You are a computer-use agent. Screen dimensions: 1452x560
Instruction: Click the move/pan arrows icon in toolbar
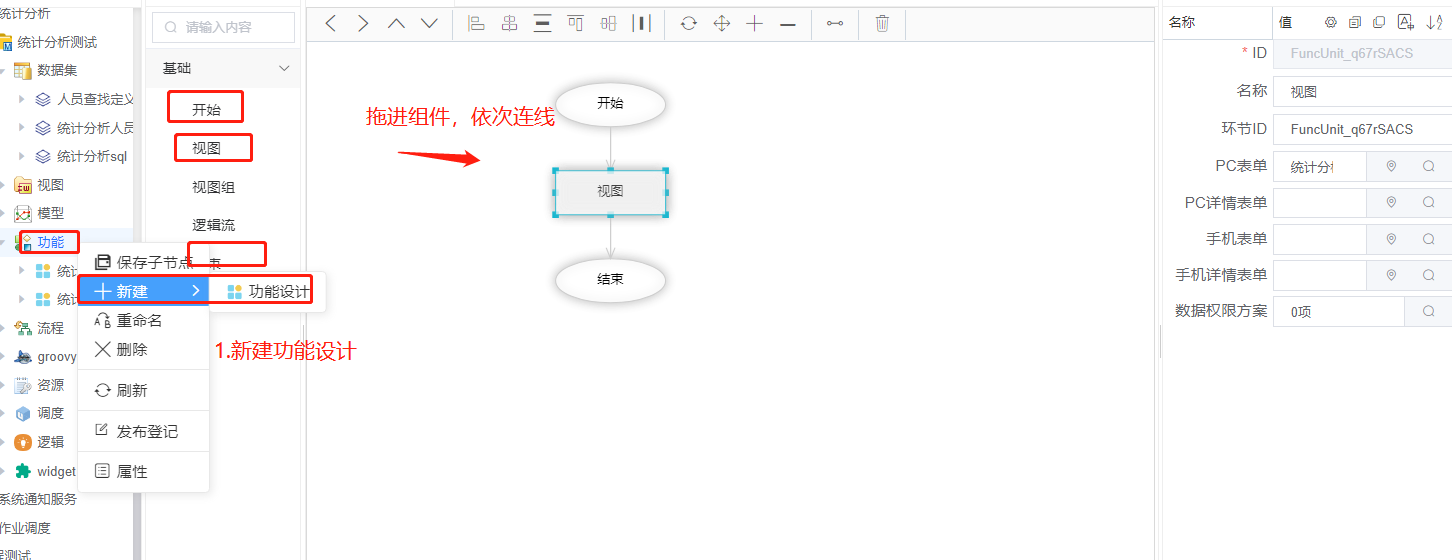pyautogui.click(x=721, y=24)
